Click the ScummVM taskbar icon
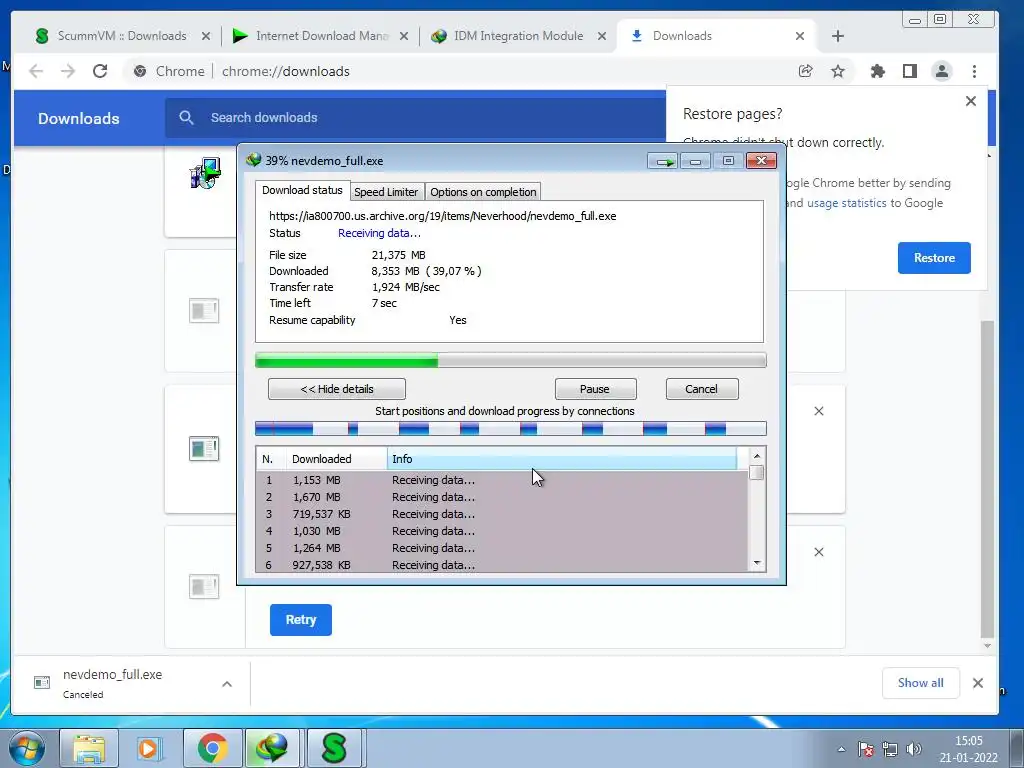 334,748
